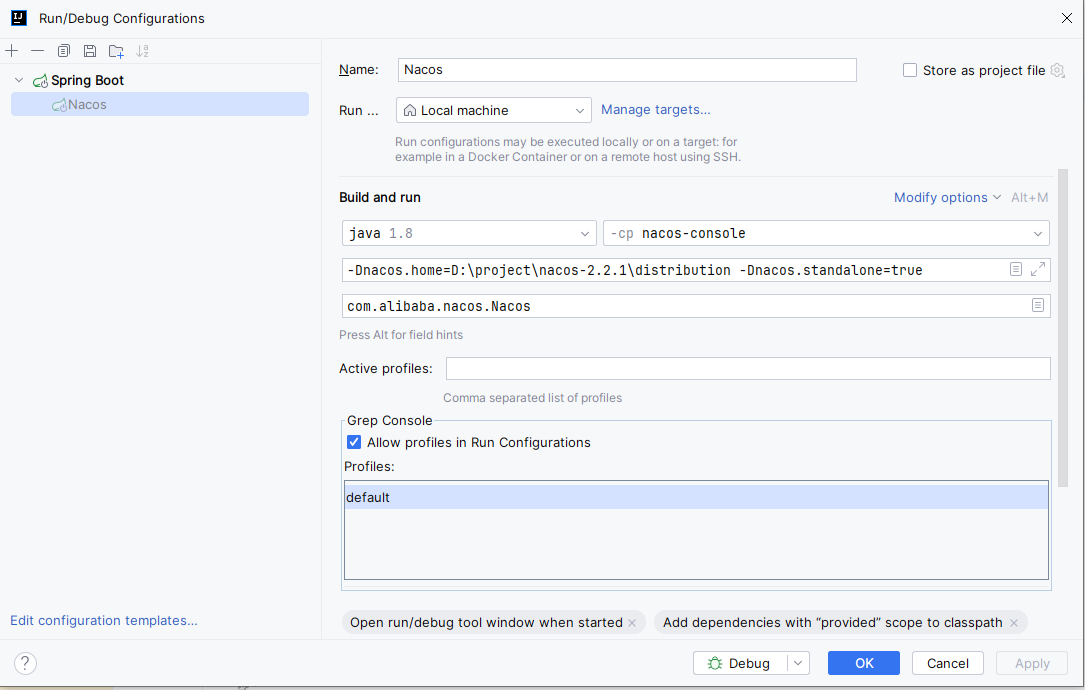Screen dimensions: 1085x690
Task: Click the Add New Configuration plus icon
Action: 12,51
